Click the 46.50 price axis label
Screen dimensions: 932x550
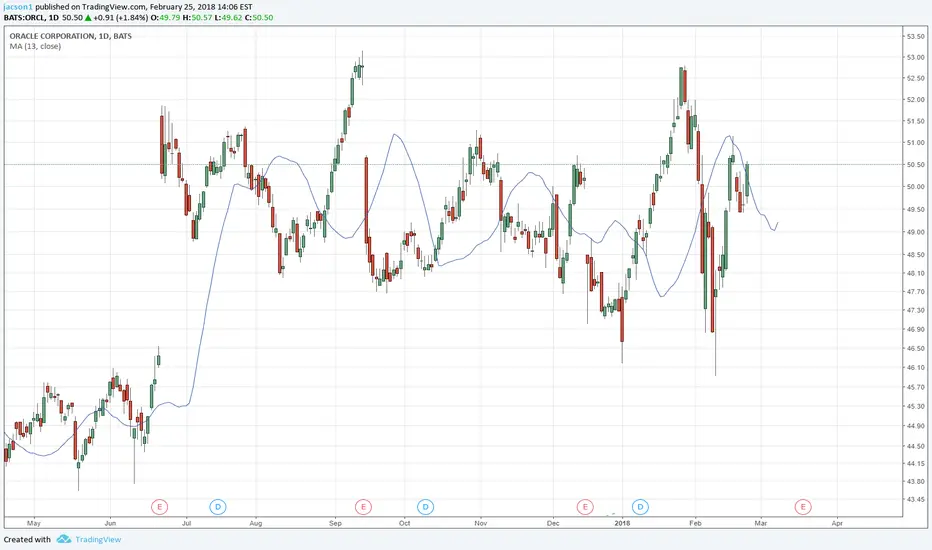(915, 348)
